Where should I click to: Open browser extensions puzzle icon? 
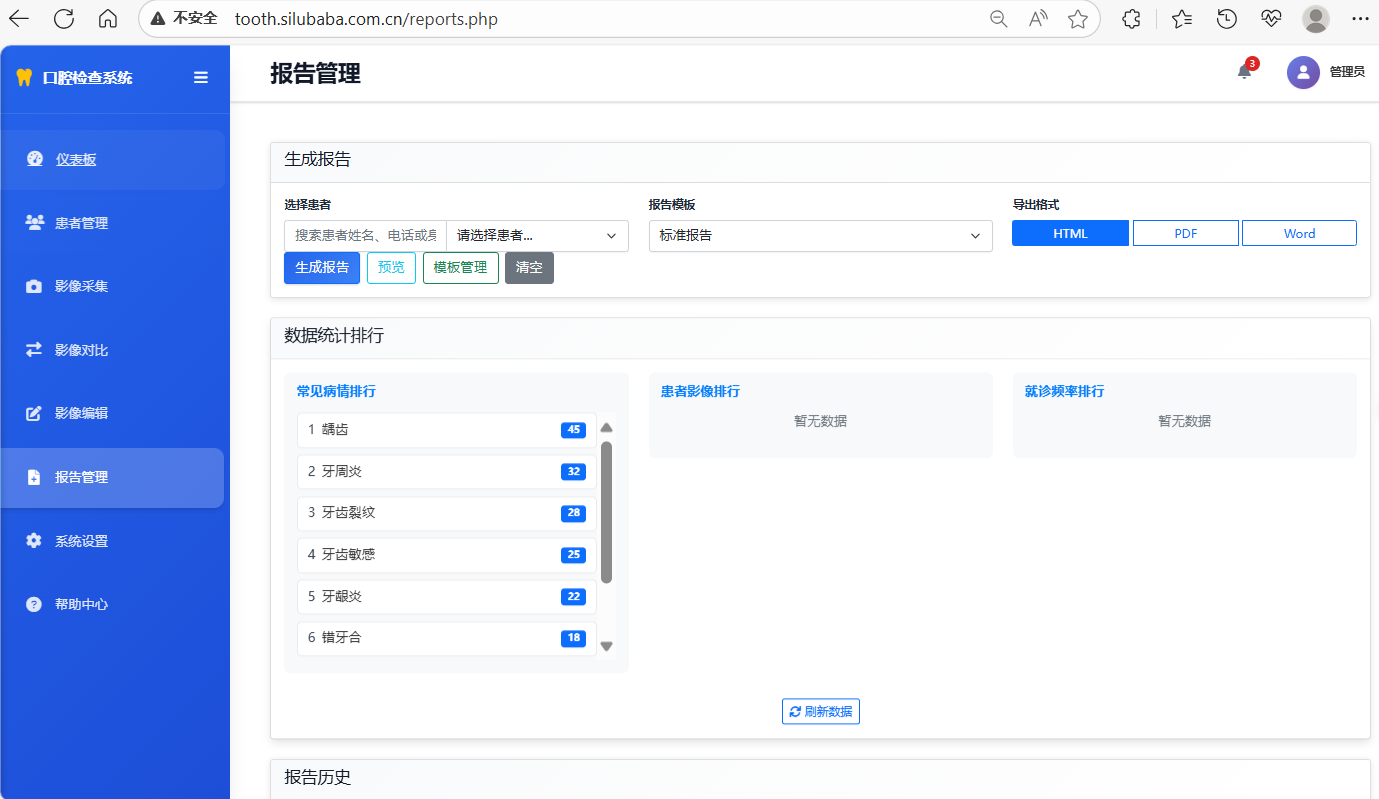click(1131, 19)
